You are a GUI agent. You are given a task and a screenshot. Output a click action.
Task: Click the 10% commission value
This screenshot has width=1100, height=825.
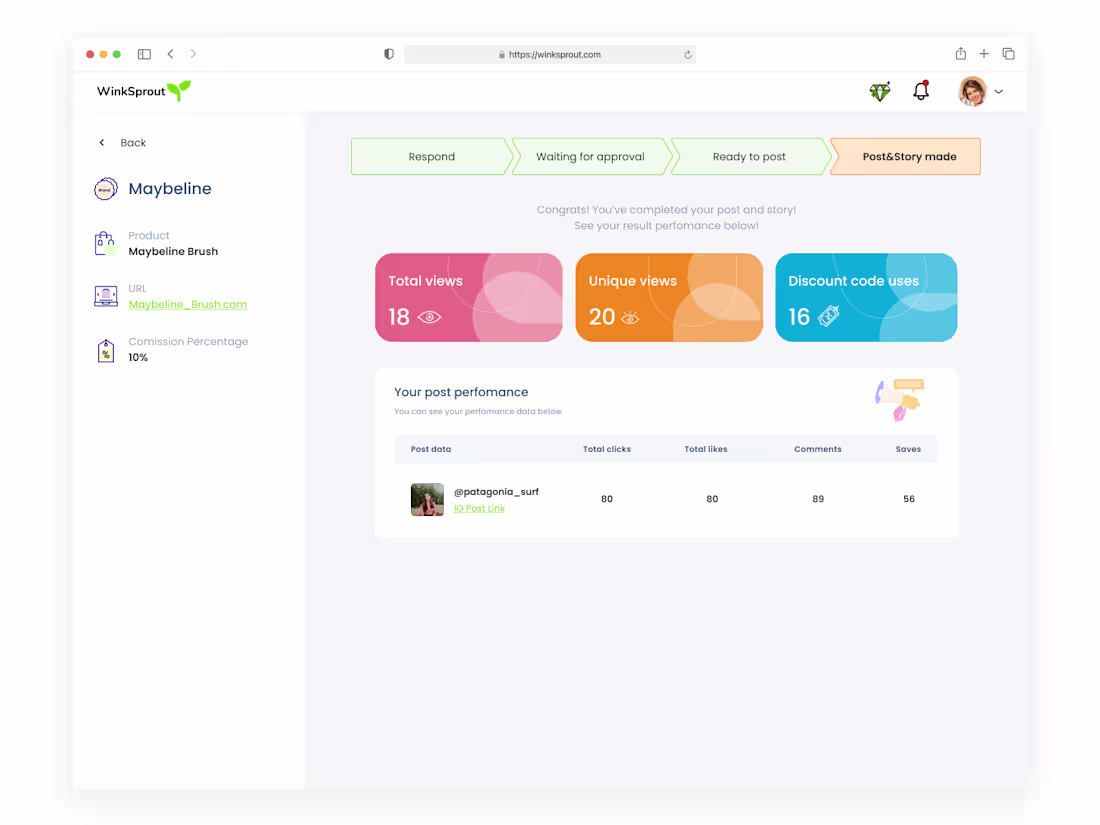coord(138,357)
